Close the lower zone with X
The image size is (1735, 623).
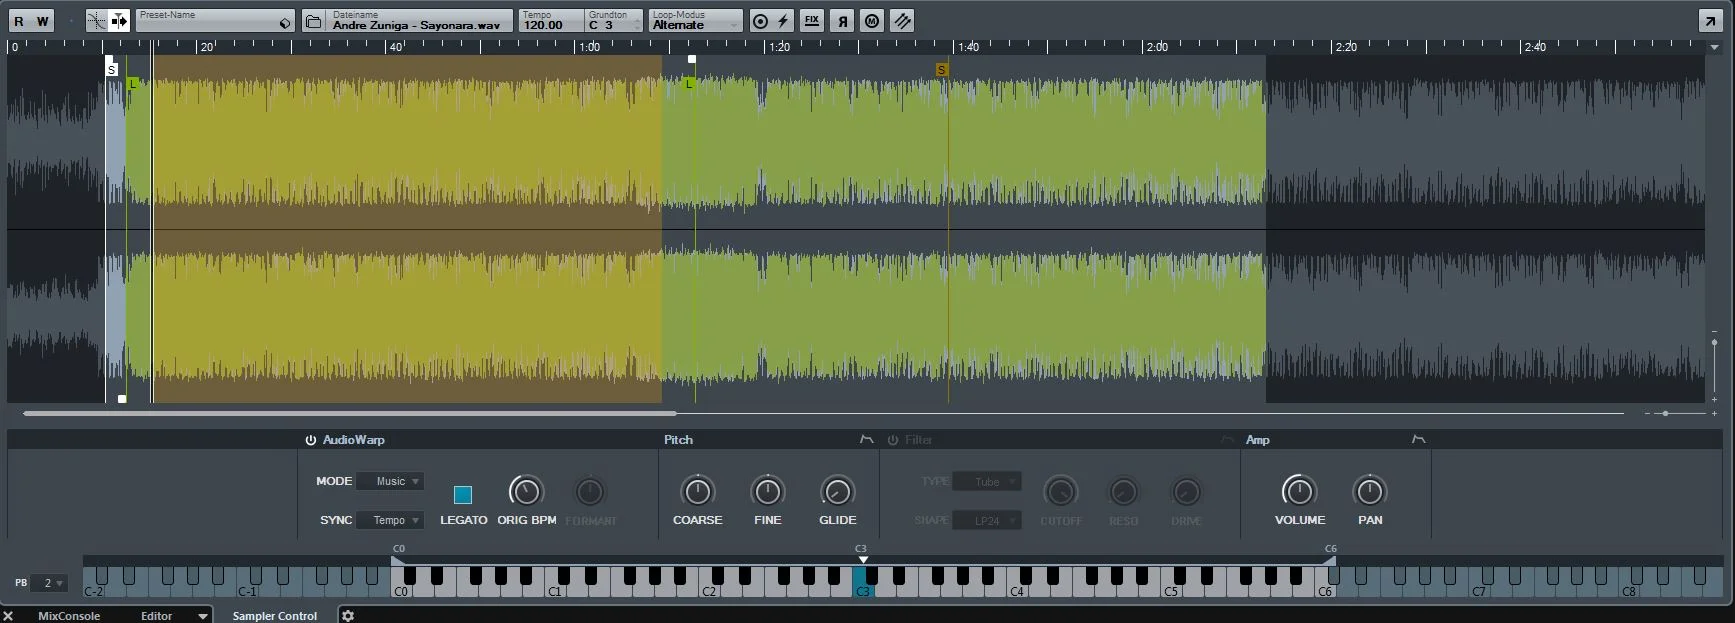[x=8, y=616]
